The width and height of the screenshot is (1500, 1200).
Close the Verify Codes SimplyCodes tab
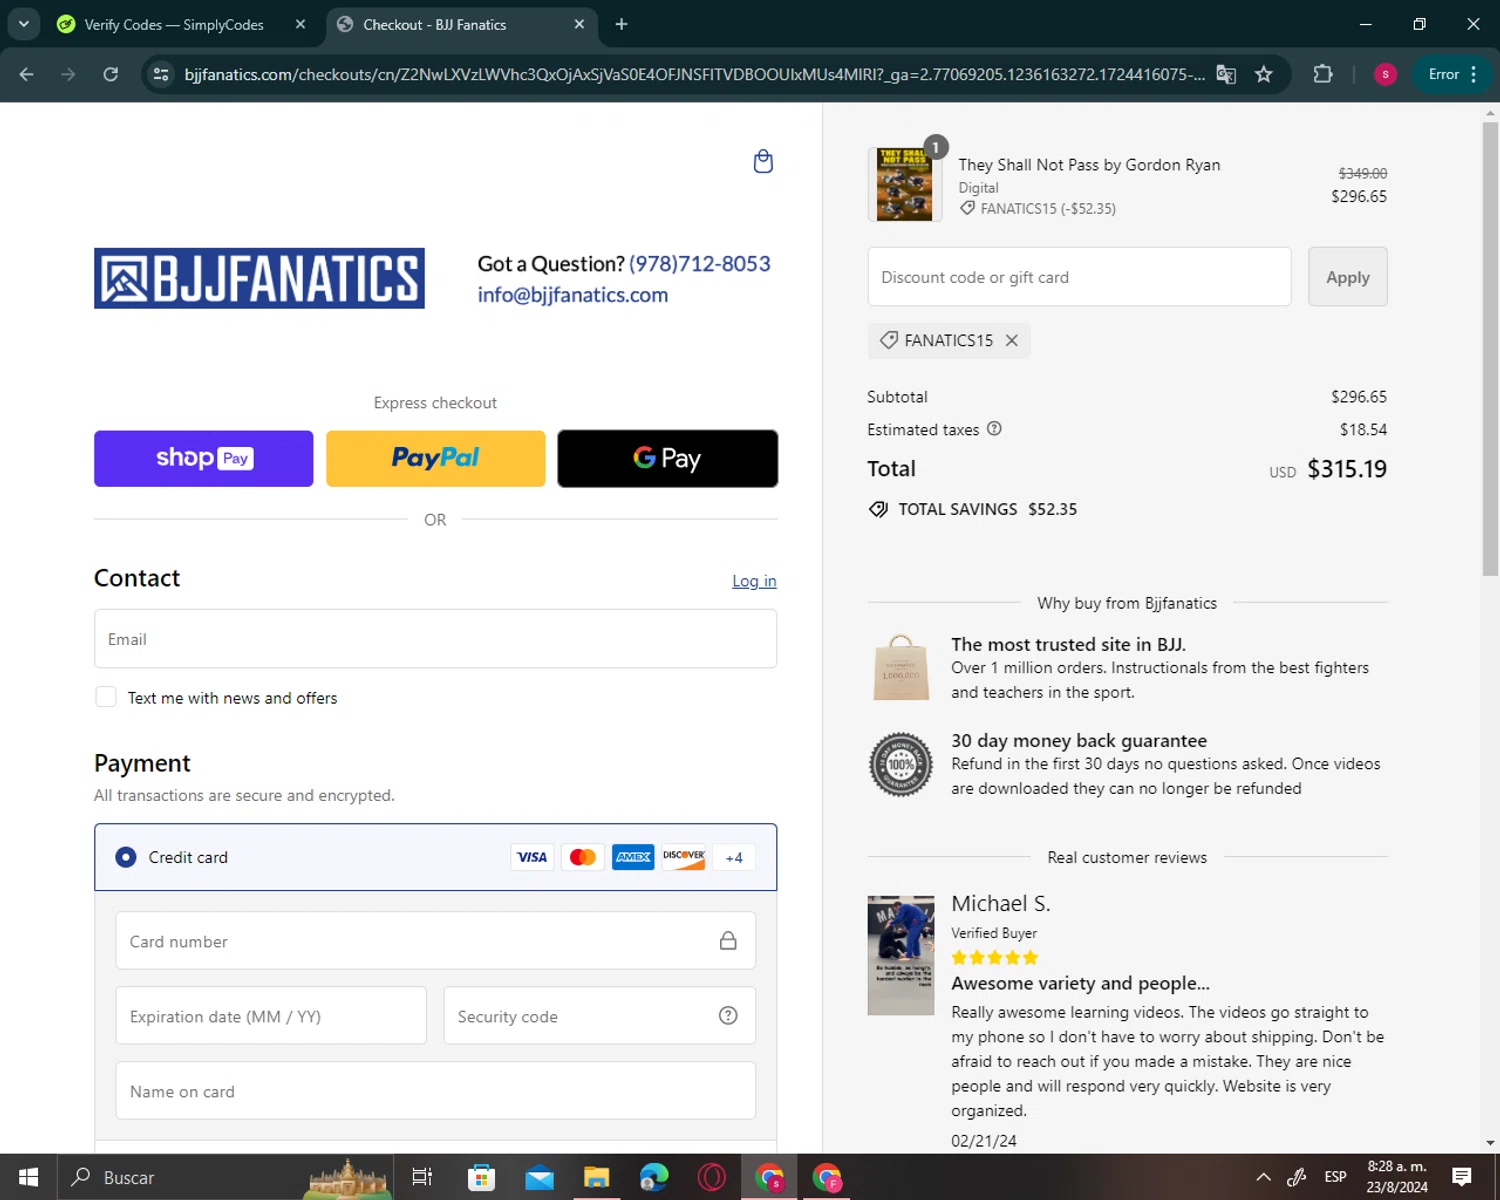tap(300, 24)
